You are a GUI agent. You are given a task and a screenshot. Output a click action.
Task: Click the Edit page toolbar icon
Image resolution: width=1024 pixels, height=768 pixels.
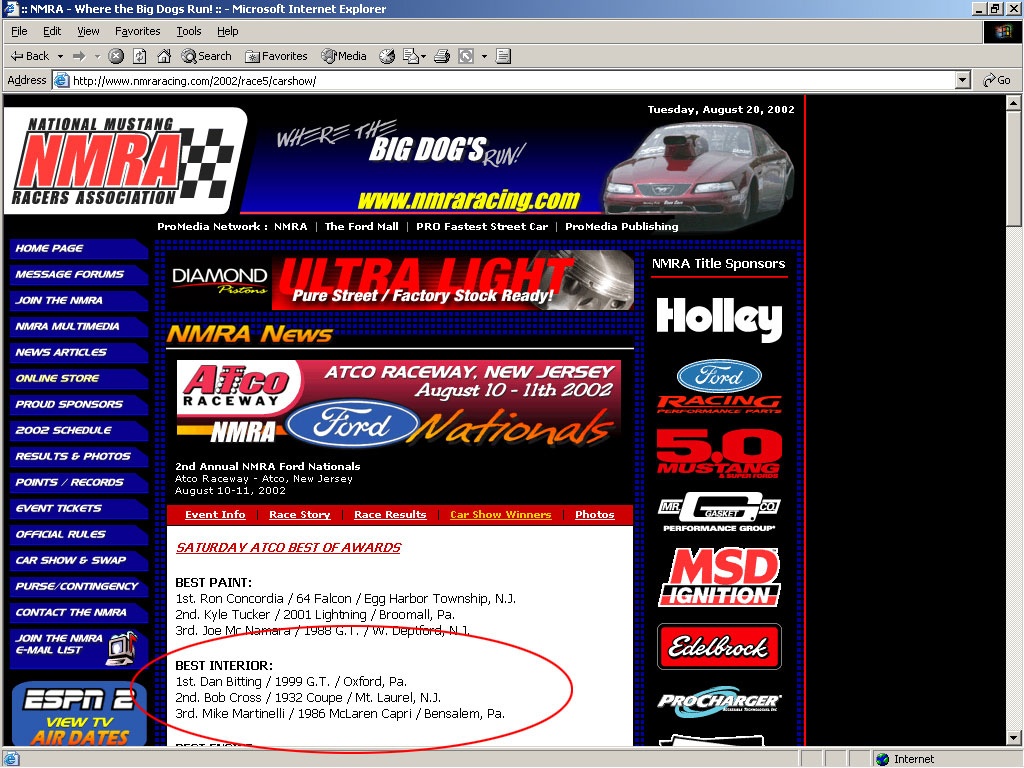tap(466, 56)
